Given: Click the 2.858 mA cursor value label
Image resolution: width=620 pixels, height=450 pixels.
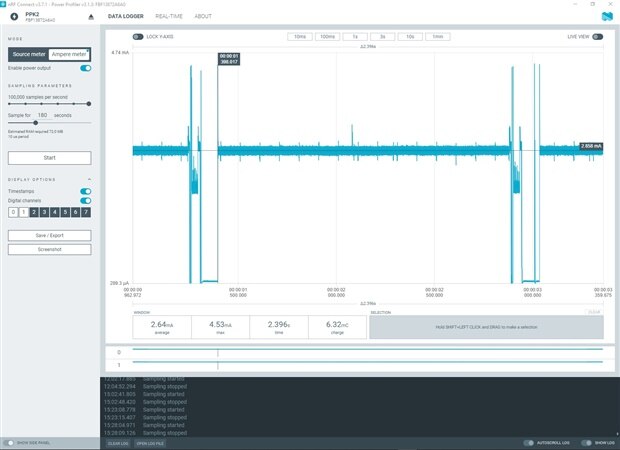Looking at the screenshot, I should 591,146.
